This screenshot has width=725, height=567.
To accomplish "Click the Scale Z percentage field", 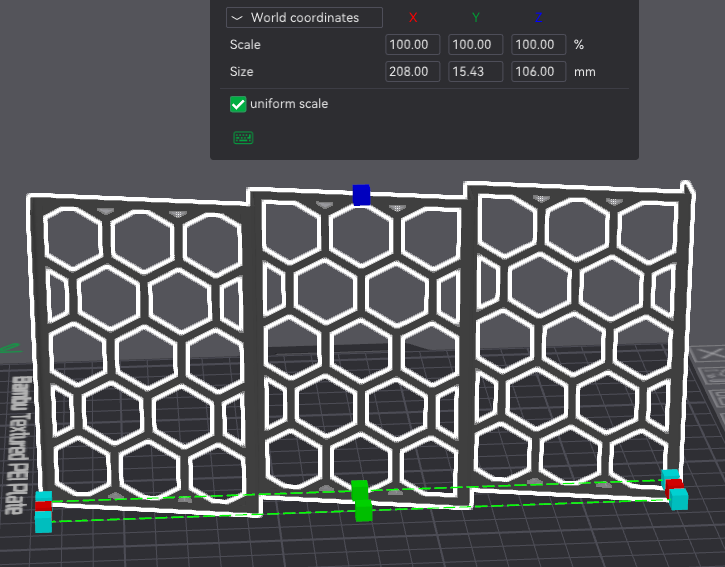I will pyautogui.click(x=538, y=44).
